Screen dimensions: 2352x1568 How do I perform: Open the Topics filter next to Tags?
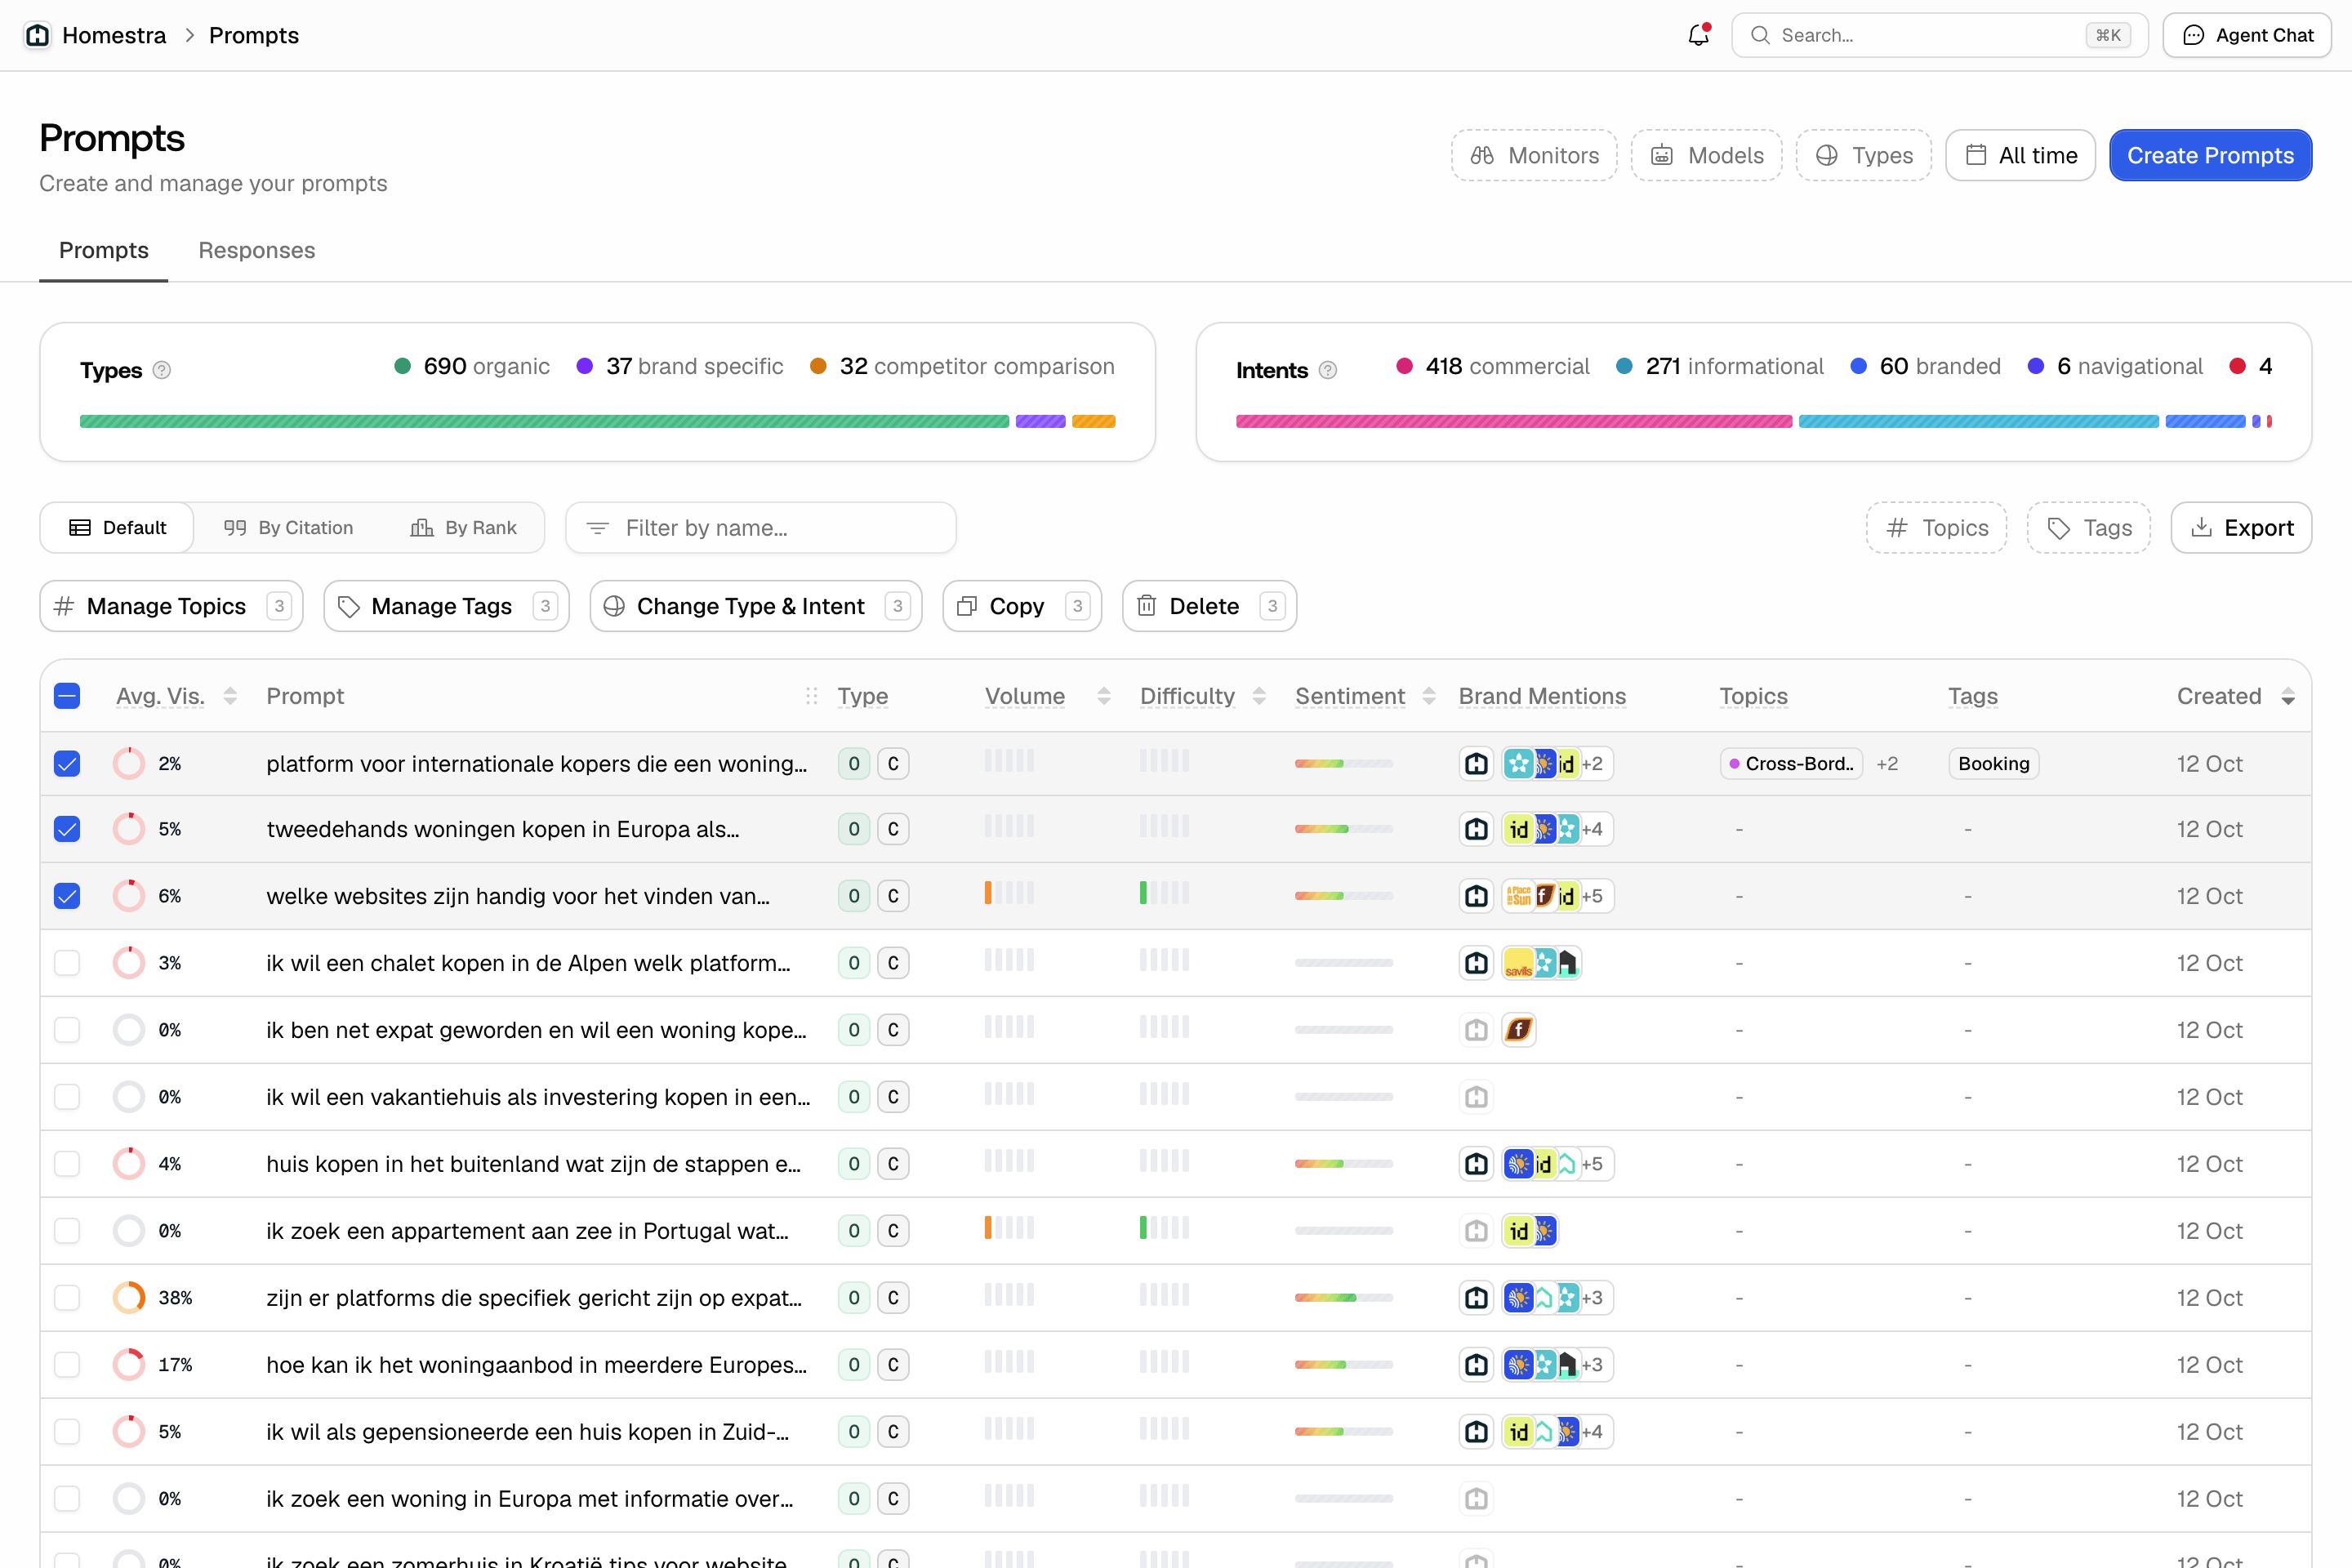coord(1936,528)
